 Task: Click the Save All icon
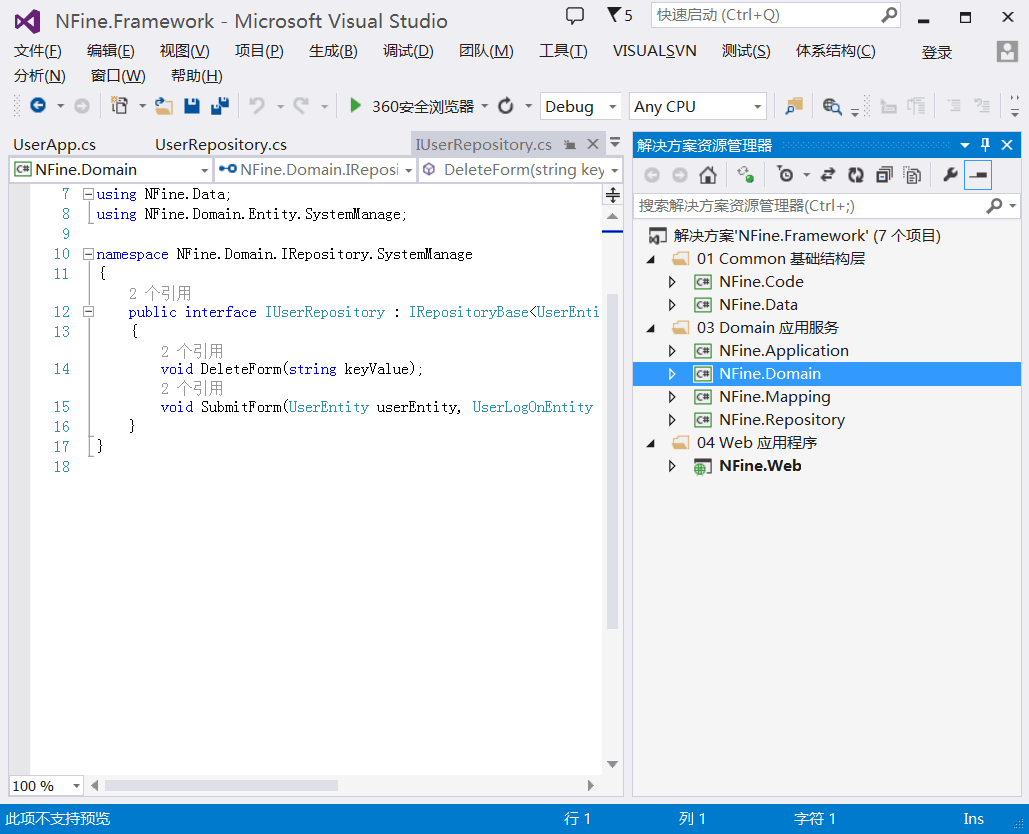220,106
